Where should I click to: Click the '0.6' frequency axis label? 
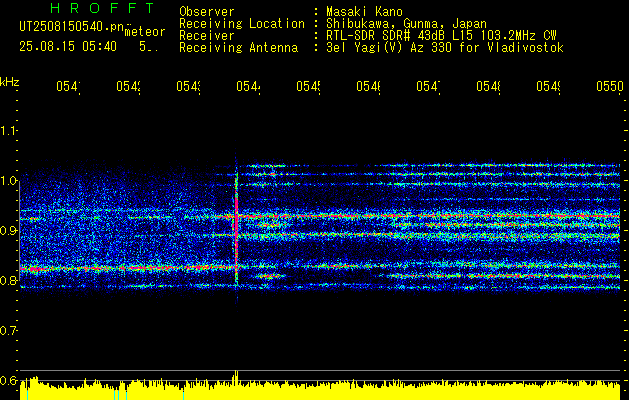pyautogui.click(x=9, y=380)
